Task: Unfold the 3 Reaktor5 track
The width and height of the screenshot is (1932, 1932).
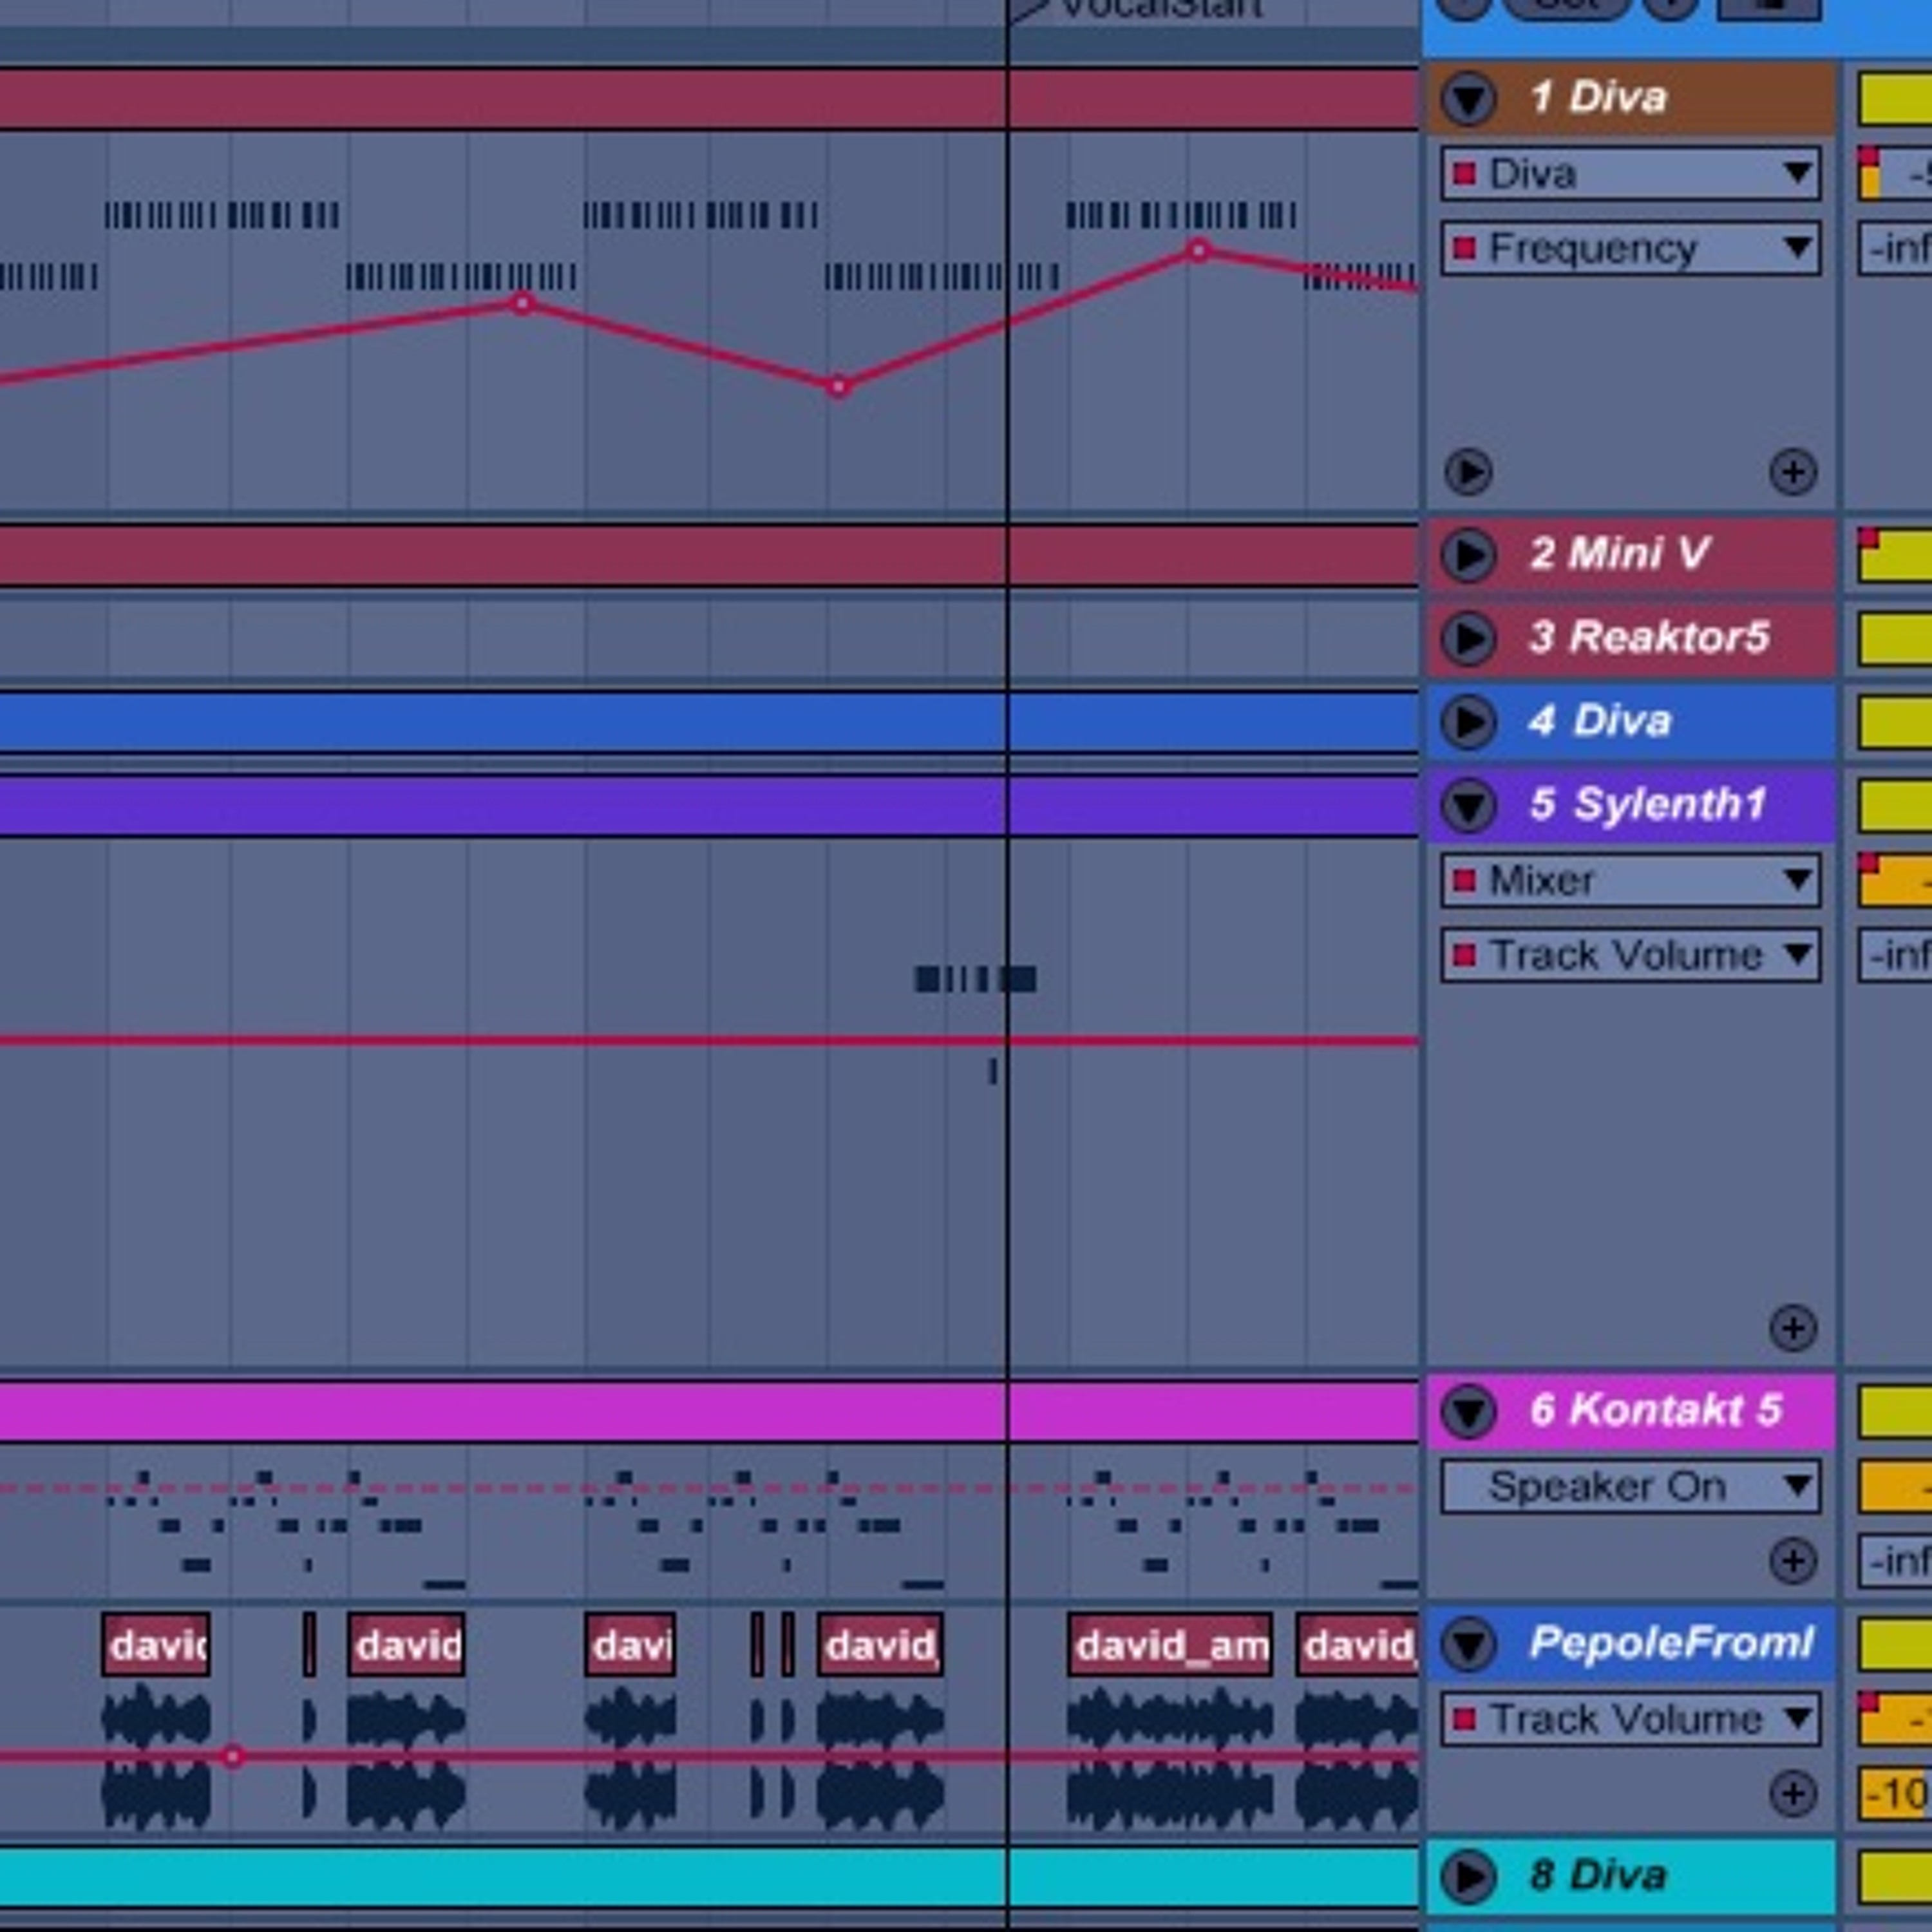Action: (x=1468, y=638)
